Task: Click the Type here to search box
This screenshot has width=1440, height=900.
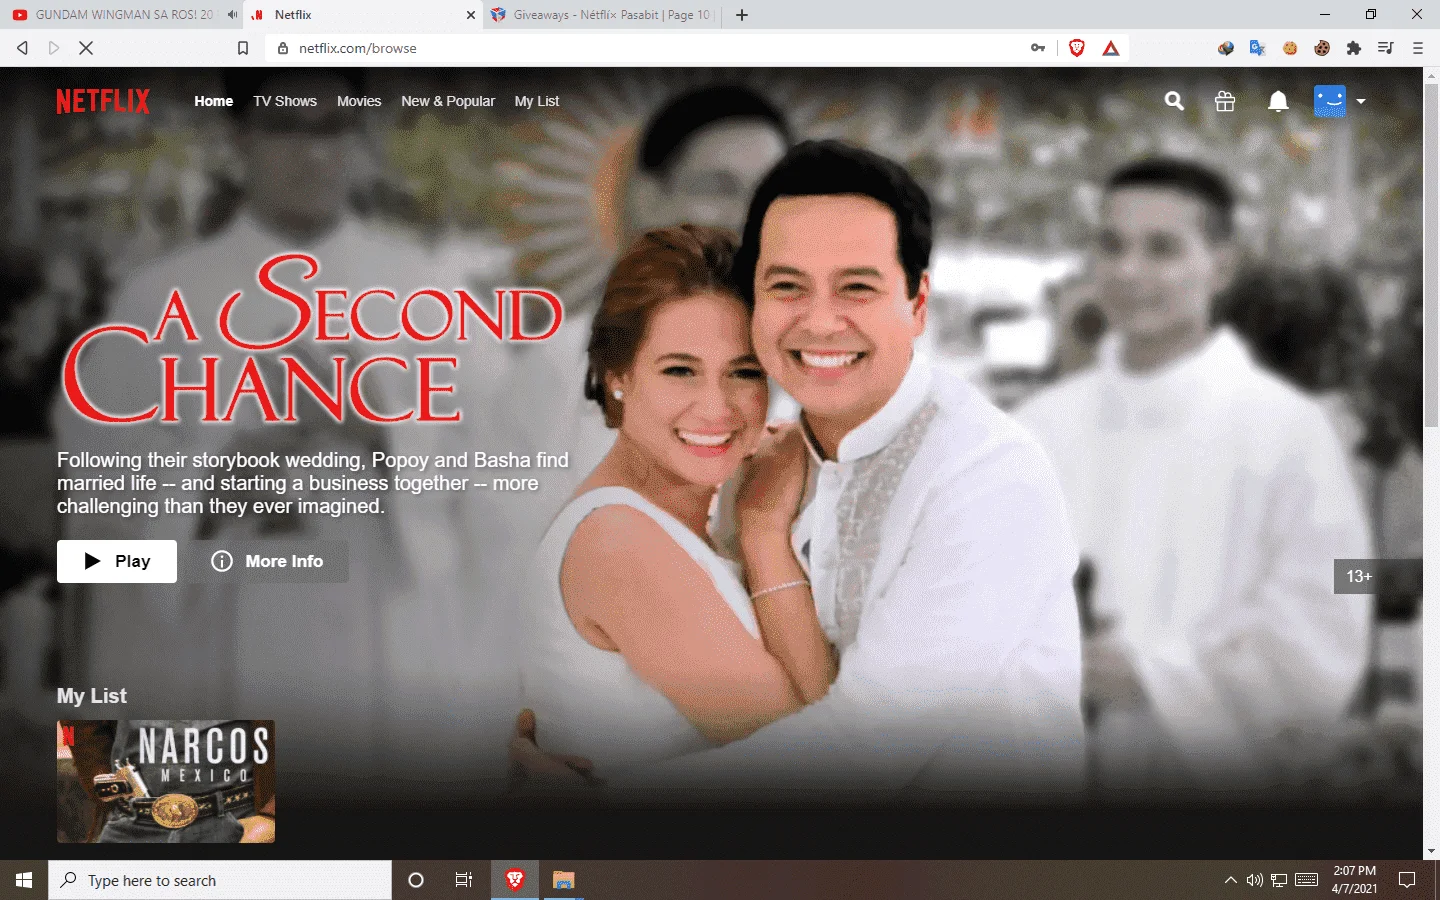Action: click(x=220, y=880)
